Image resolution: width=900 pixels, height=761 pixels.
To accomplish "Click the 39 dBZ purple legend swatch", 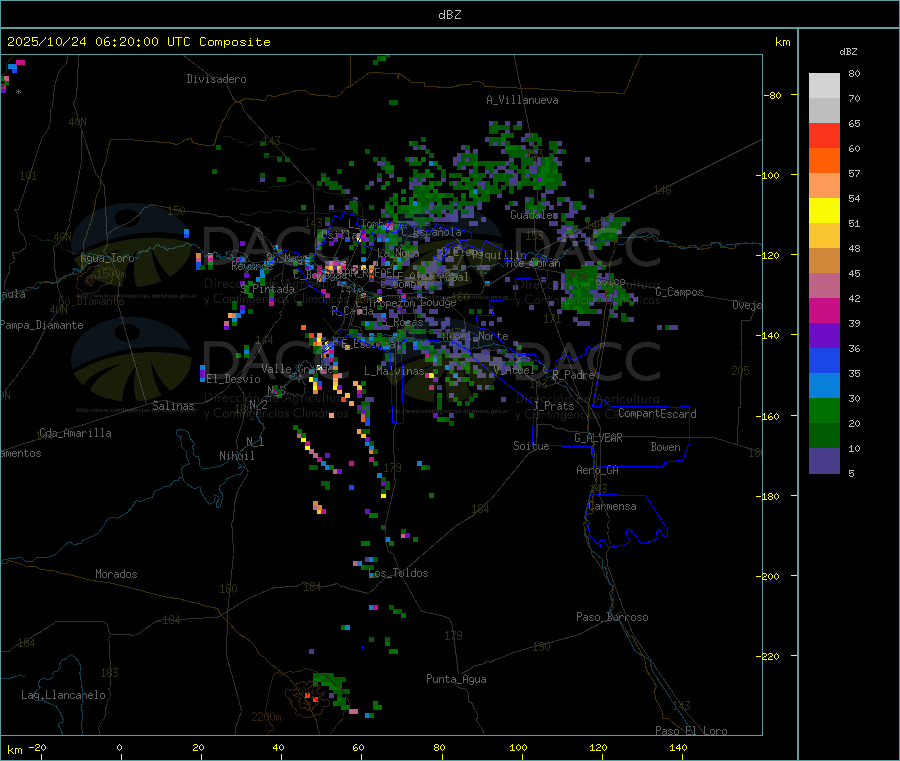I will click(824, 336).
